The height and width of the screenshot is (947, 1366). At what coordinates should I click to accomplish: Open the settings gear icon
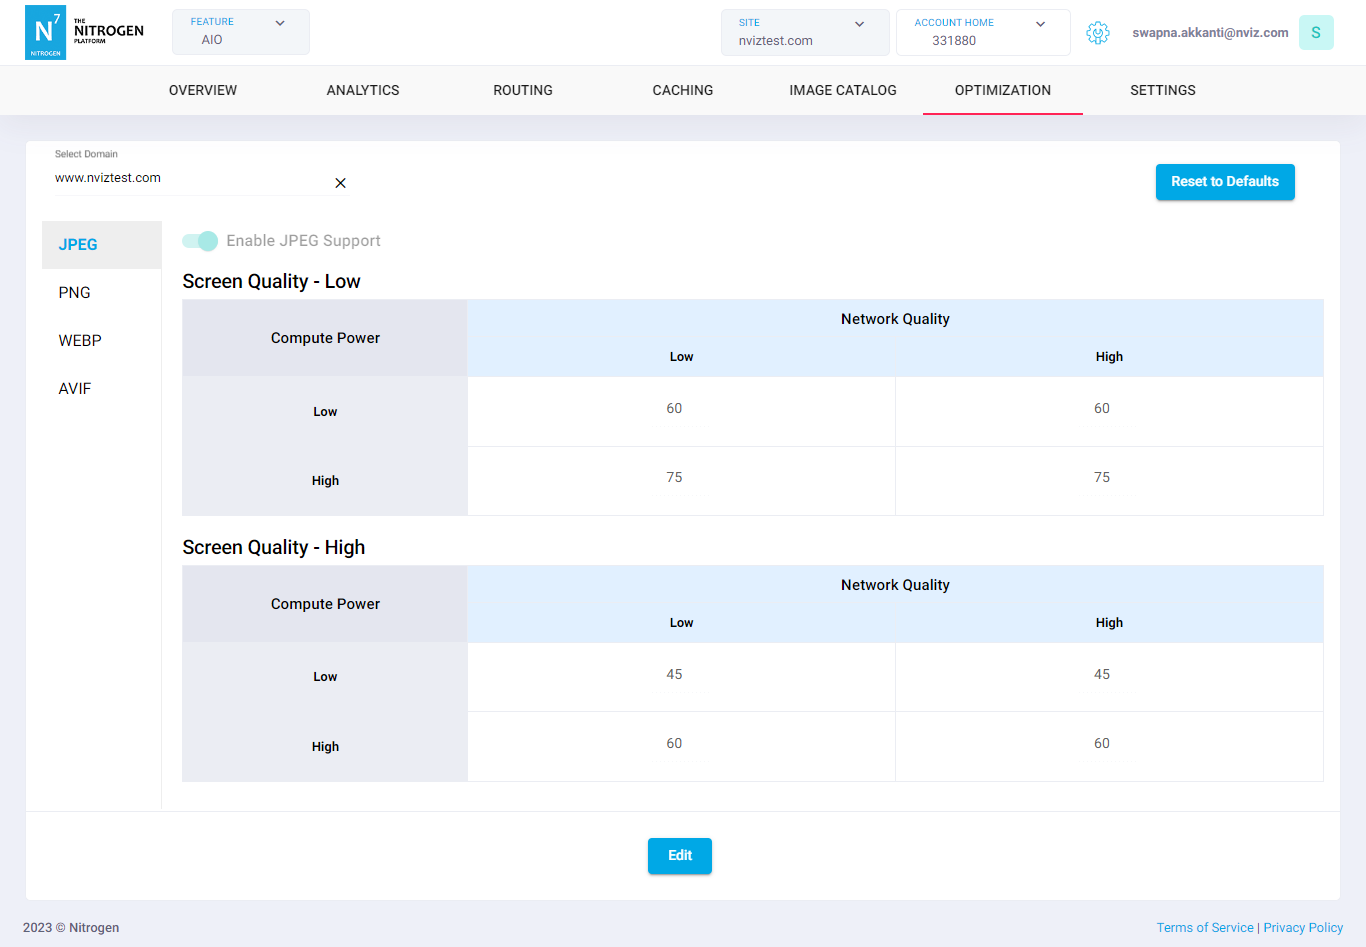coord(1097,32)
